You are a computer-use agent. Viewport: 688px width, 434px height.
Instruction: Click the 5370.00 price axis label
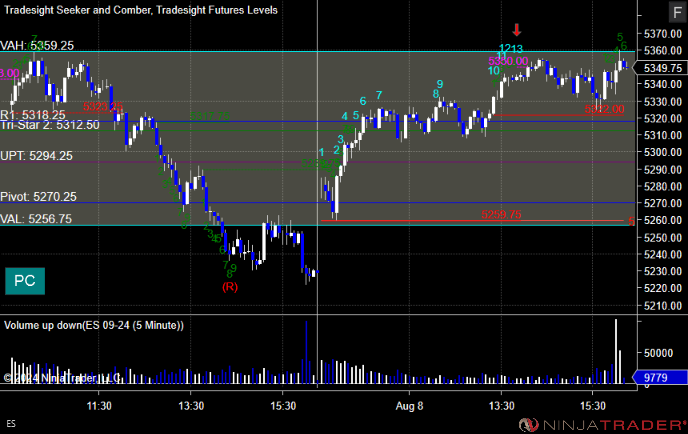tap(663, 34)
